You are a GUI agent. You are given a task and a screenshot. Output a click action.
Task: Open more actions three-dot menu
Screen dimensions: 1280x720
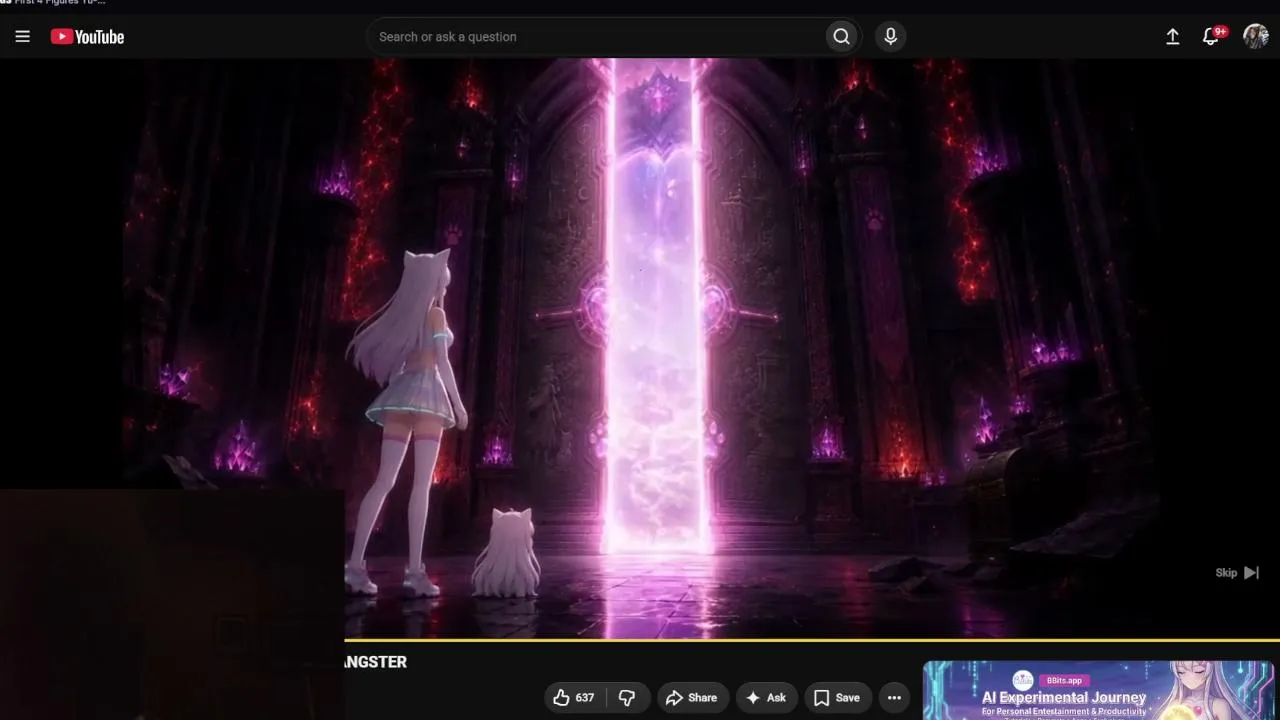[894, 698]
